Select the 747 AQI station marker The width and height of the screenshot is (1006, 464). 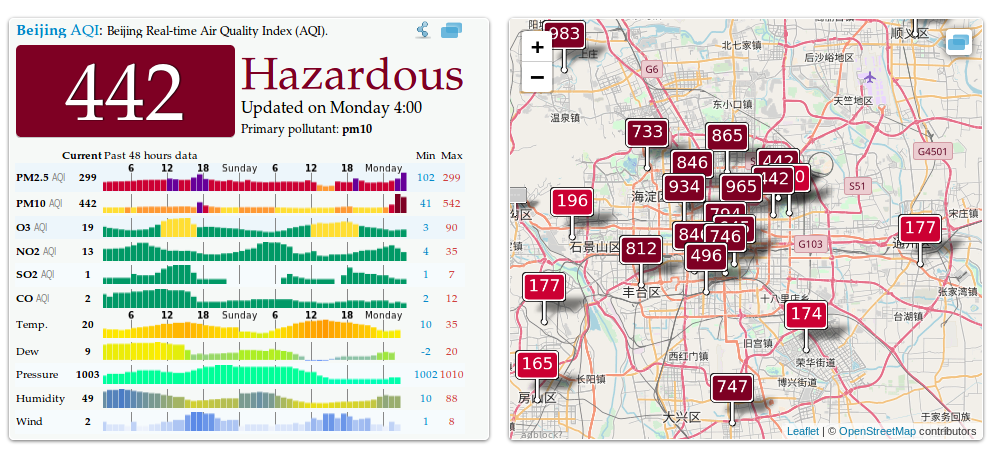pos(731,387)
